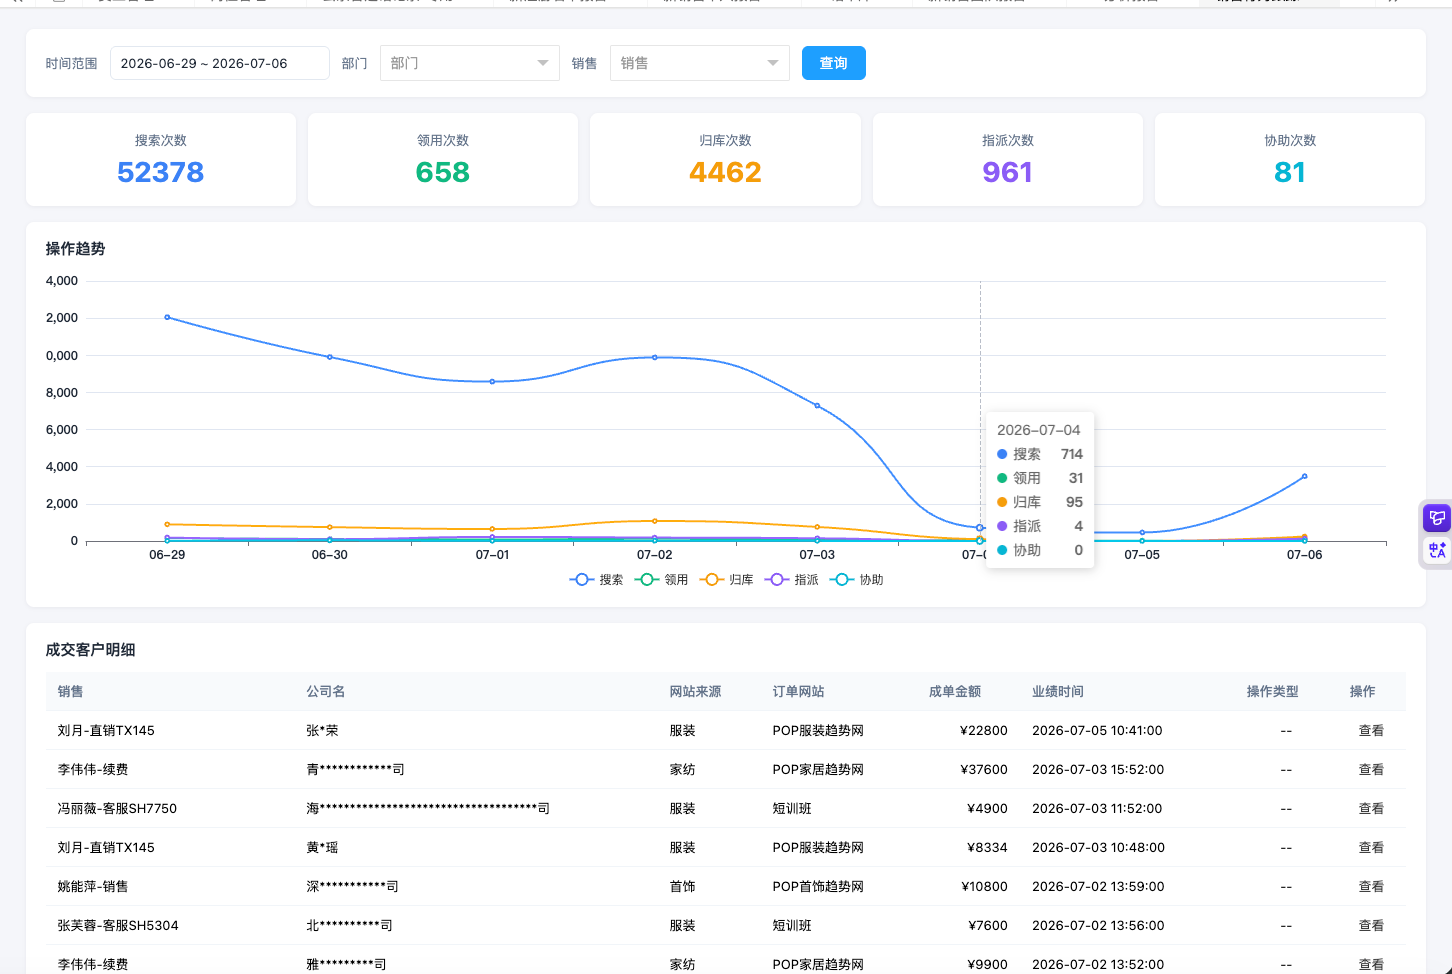View details of the ¥4900 短训班 order
This screenshot has width=1452, height=974.
[x=1371, y=809]
